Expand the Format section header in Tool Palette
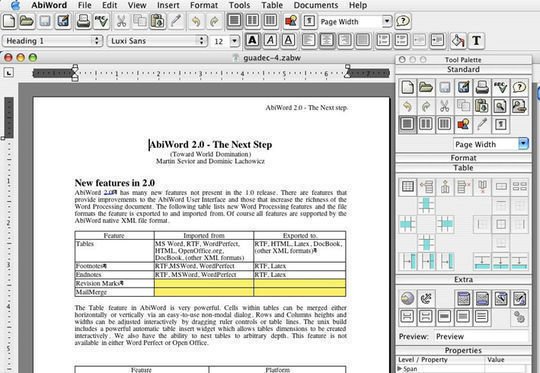This screenshot has width=540, height=373. coord(463,158)
